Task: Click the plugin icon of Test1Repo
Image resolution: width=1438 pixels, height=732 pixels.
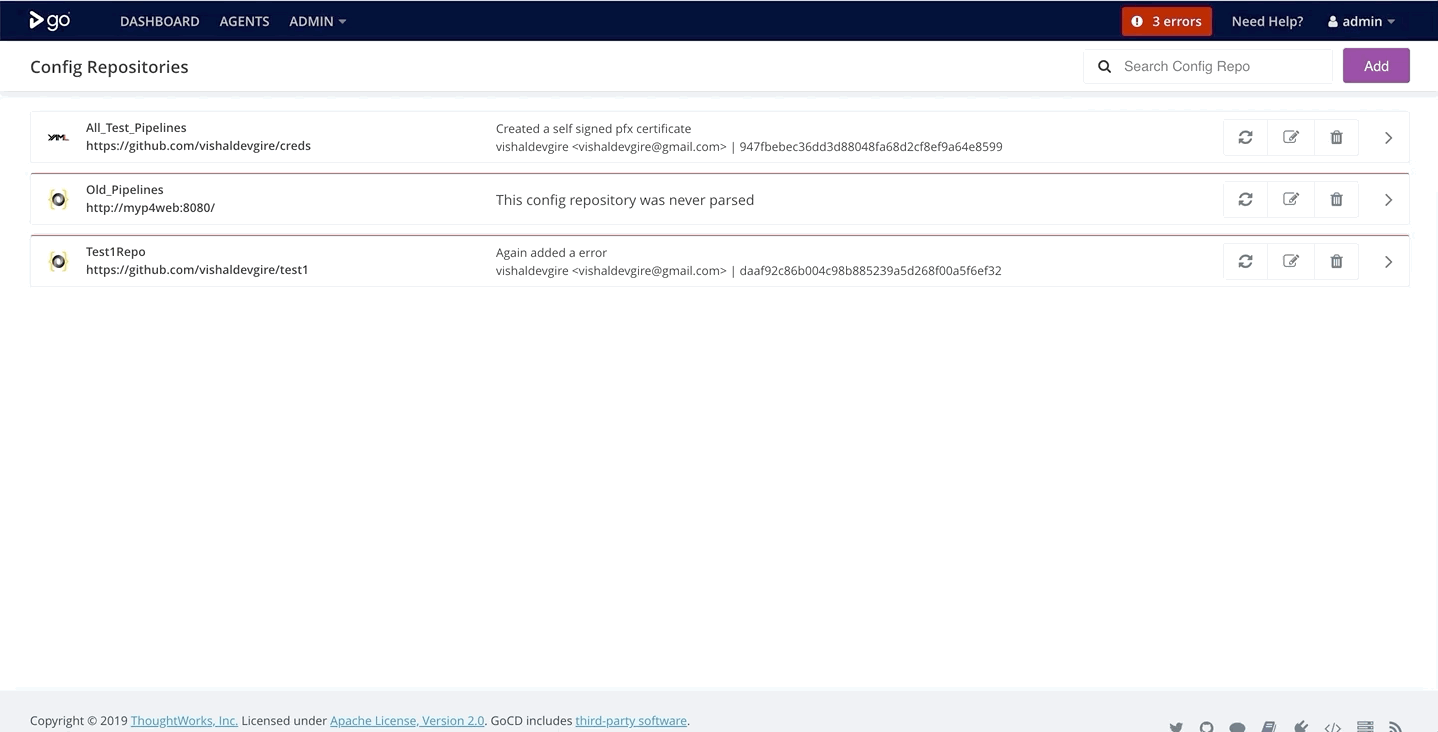Action: coord(58,261)
